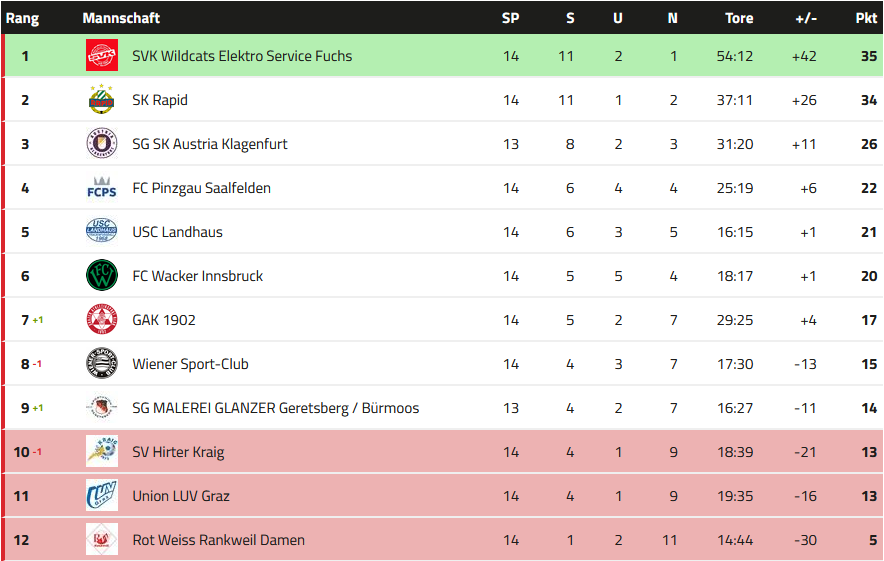Click the SVK Wildcats team logo

click(102, 56)
